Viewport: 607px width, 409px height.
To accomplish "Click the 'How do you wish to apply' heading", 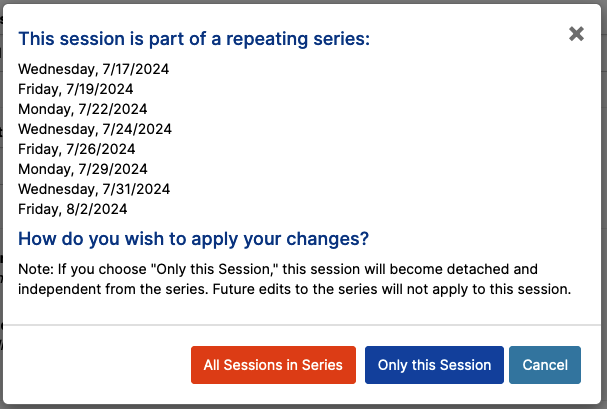I will (x=194, y=239).
